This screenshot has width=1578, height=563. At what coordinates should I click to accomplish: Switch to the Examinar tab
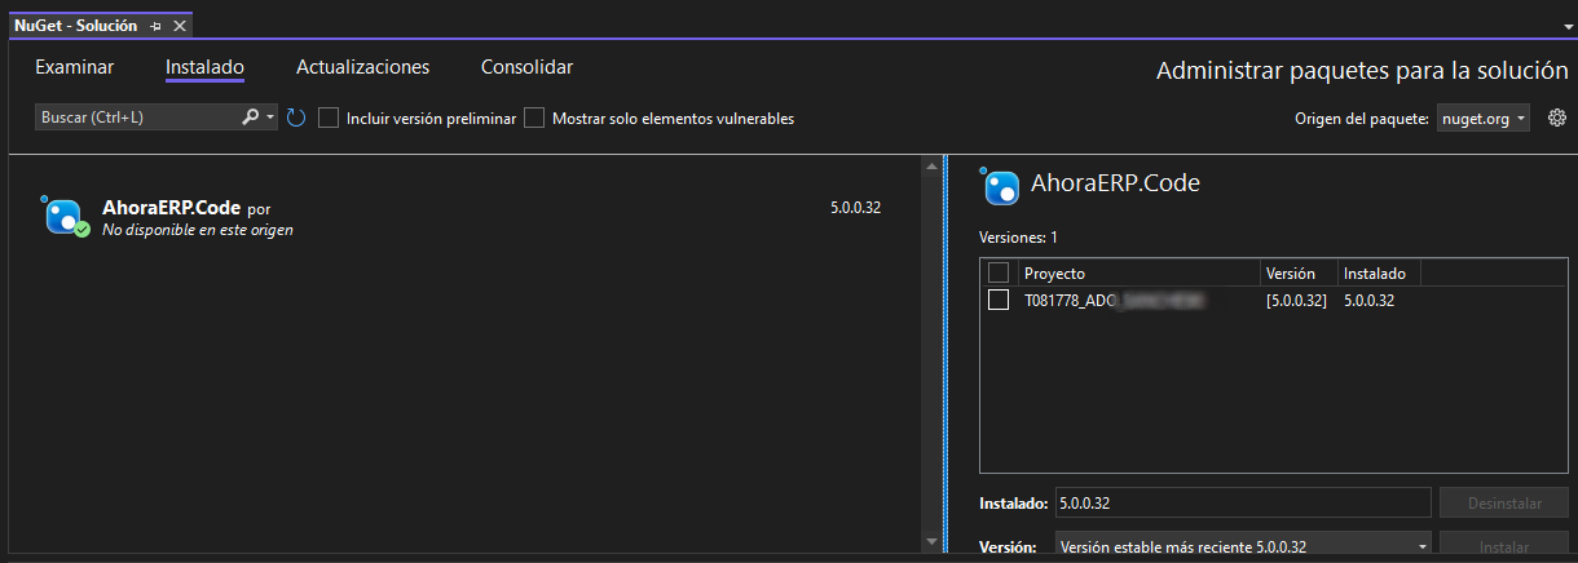pyautogui.click(x=74, y=67)
